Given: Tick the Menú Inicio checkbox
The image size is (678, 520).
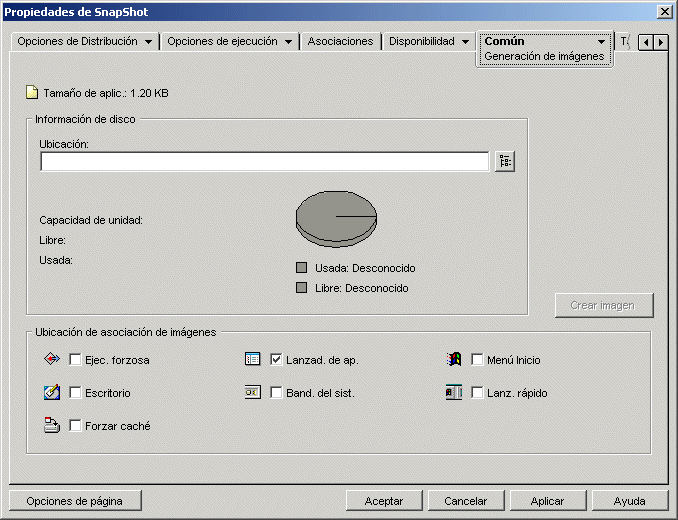Looking at the screenshot, I should coord(477,359).
